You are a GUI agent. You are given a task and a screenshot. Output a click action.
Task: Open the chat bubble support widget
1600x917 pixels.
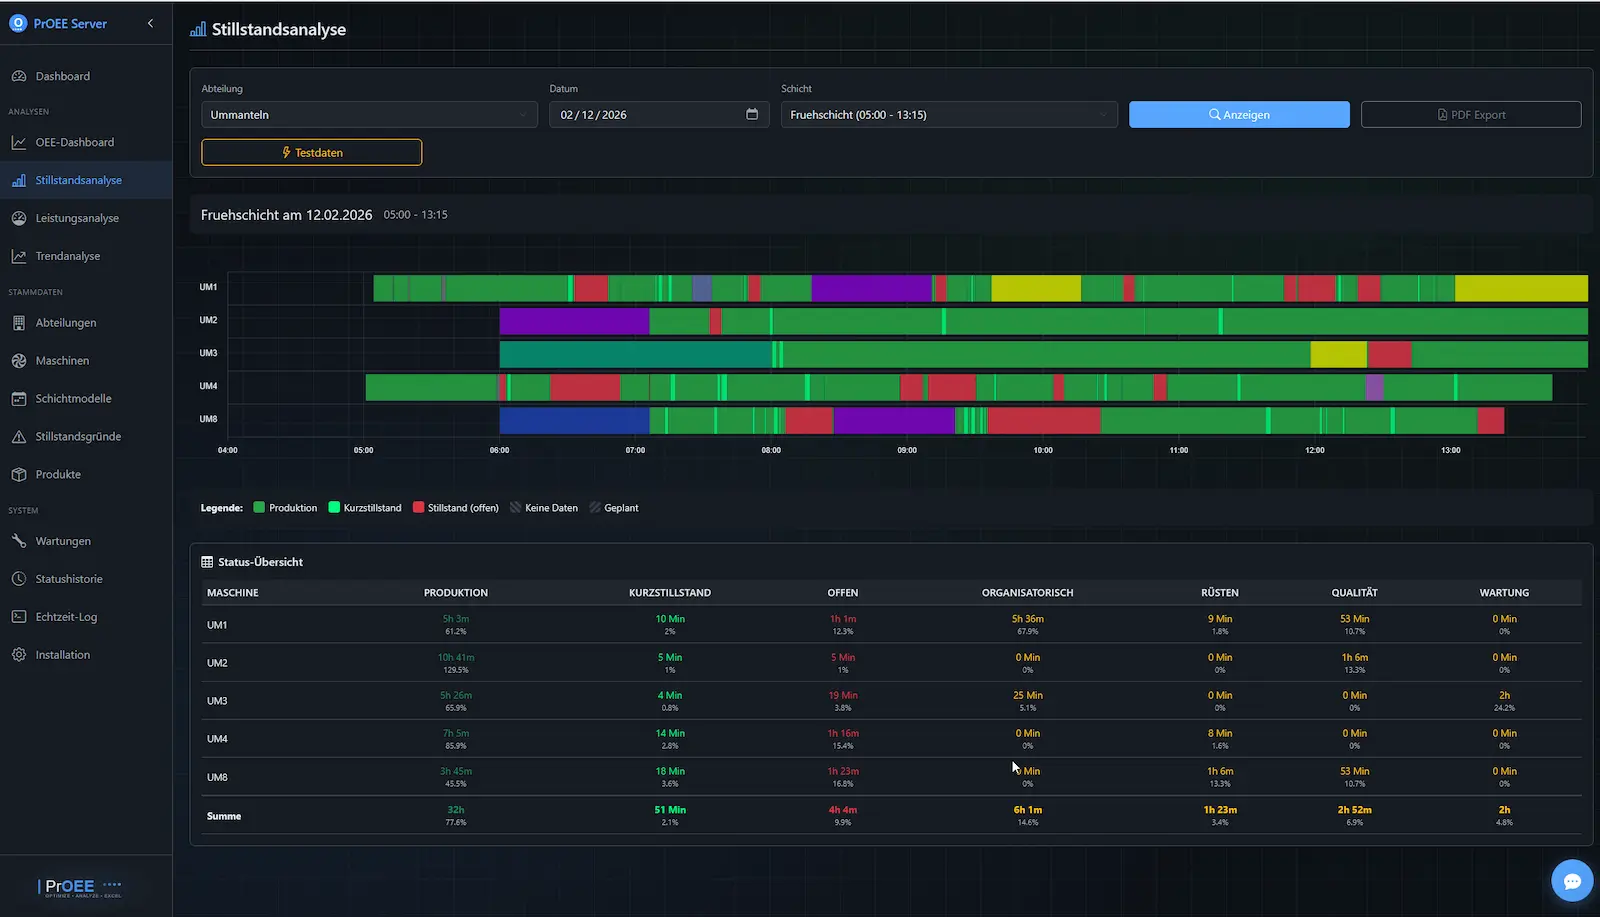point(1571,881)
